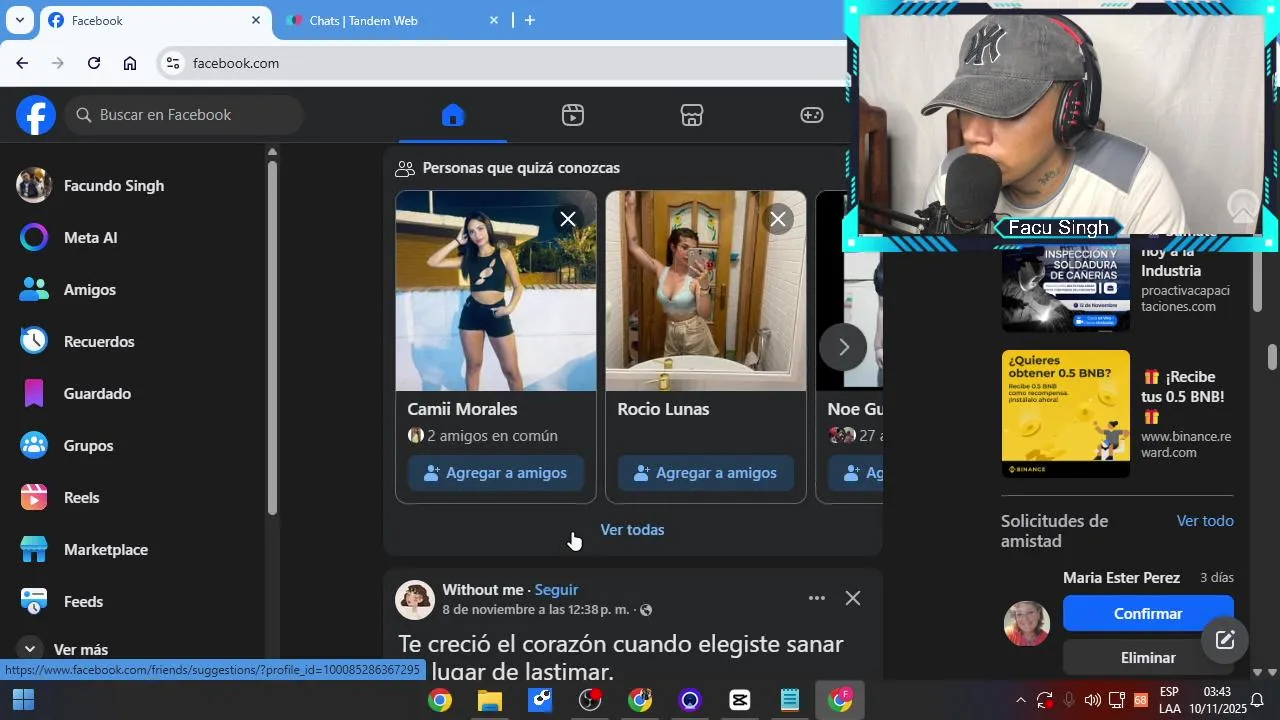
Task: Add Camii Morales as a friend
Action: pos(496,473)
